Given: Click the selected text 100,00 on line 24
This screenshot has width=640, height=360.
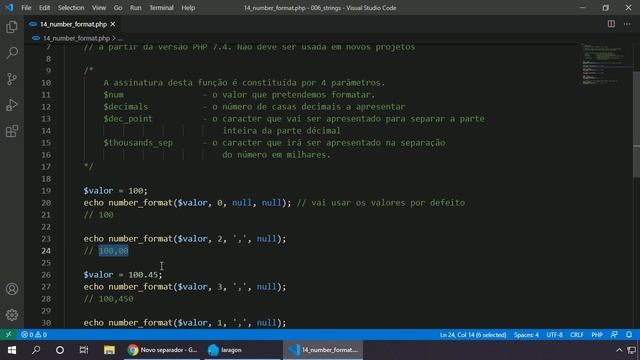Looking at the screenshot, I should tap(113, 251).
